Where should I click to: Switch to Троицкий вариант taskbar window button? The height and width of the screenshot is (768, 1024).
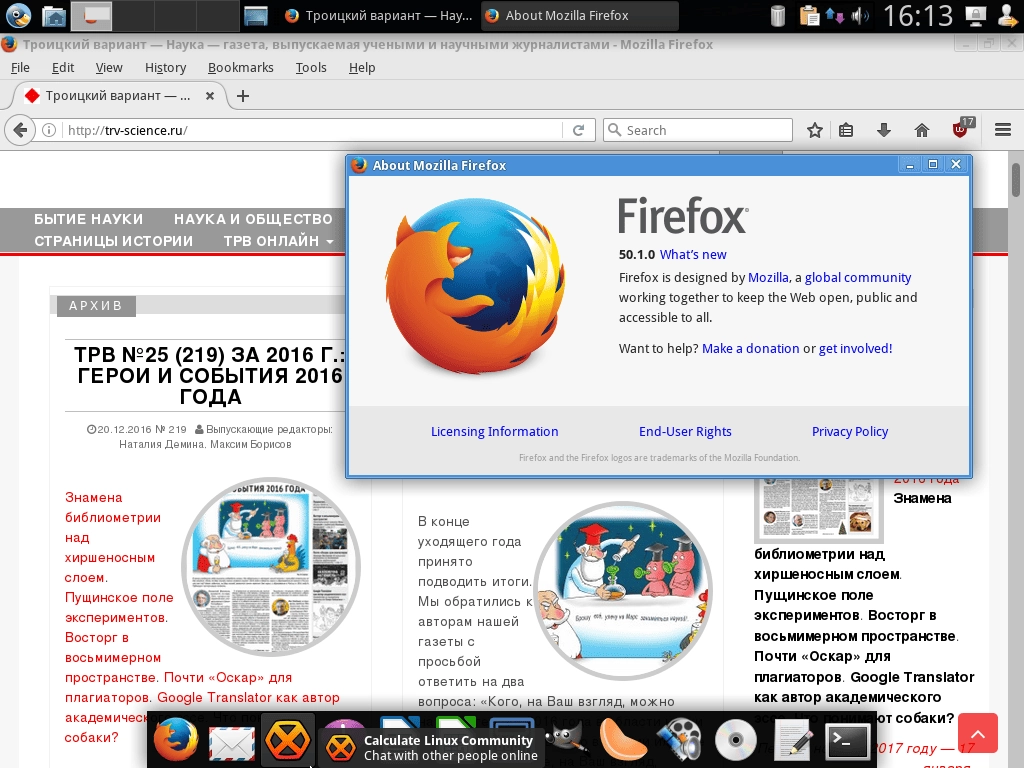click(379, 16)
